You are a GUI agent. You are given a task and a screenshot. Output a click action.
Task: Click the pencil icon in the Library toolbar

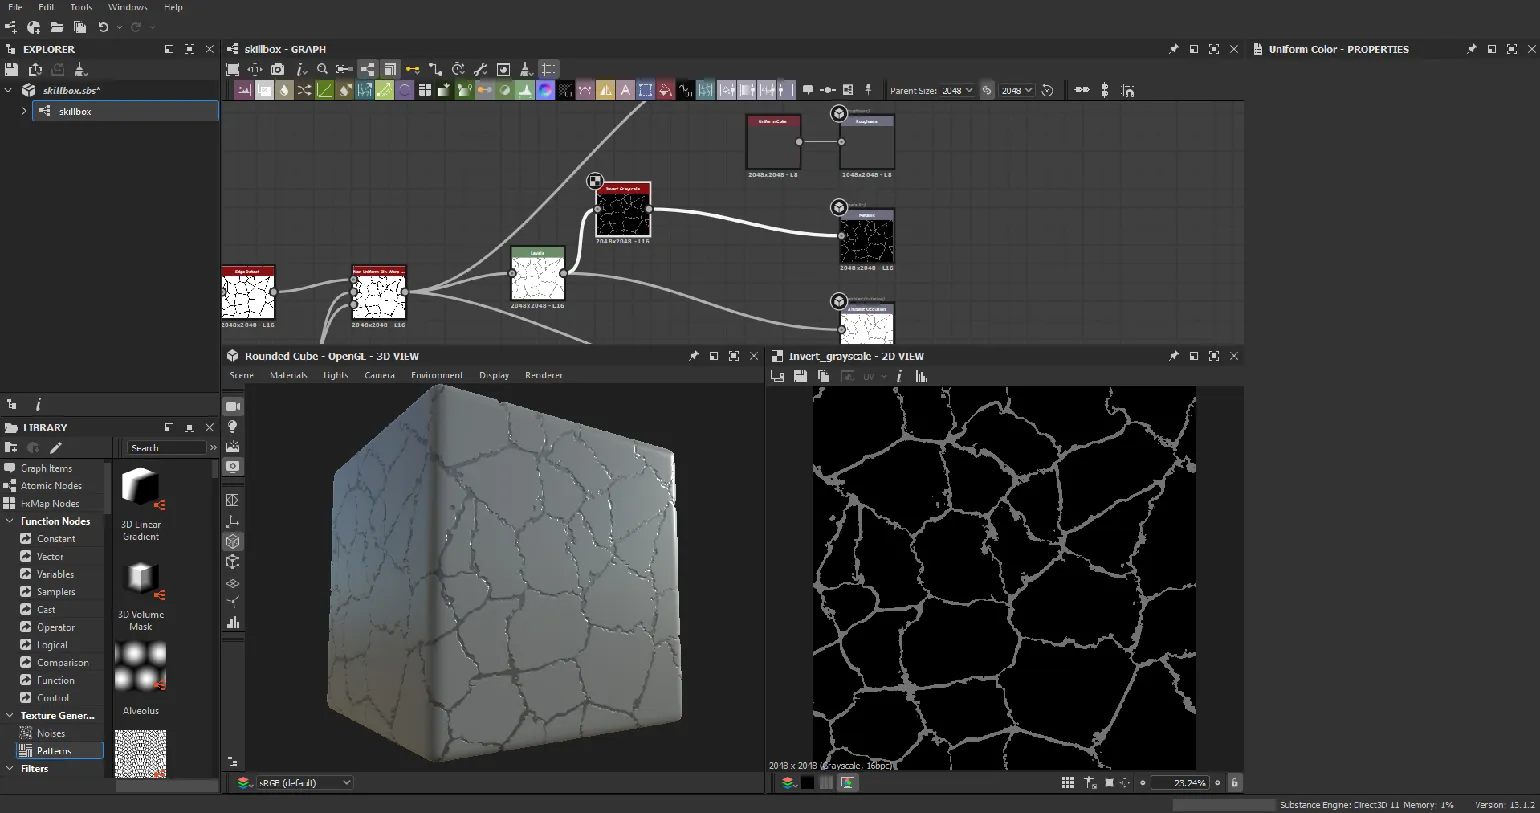(x=56, y=447)
